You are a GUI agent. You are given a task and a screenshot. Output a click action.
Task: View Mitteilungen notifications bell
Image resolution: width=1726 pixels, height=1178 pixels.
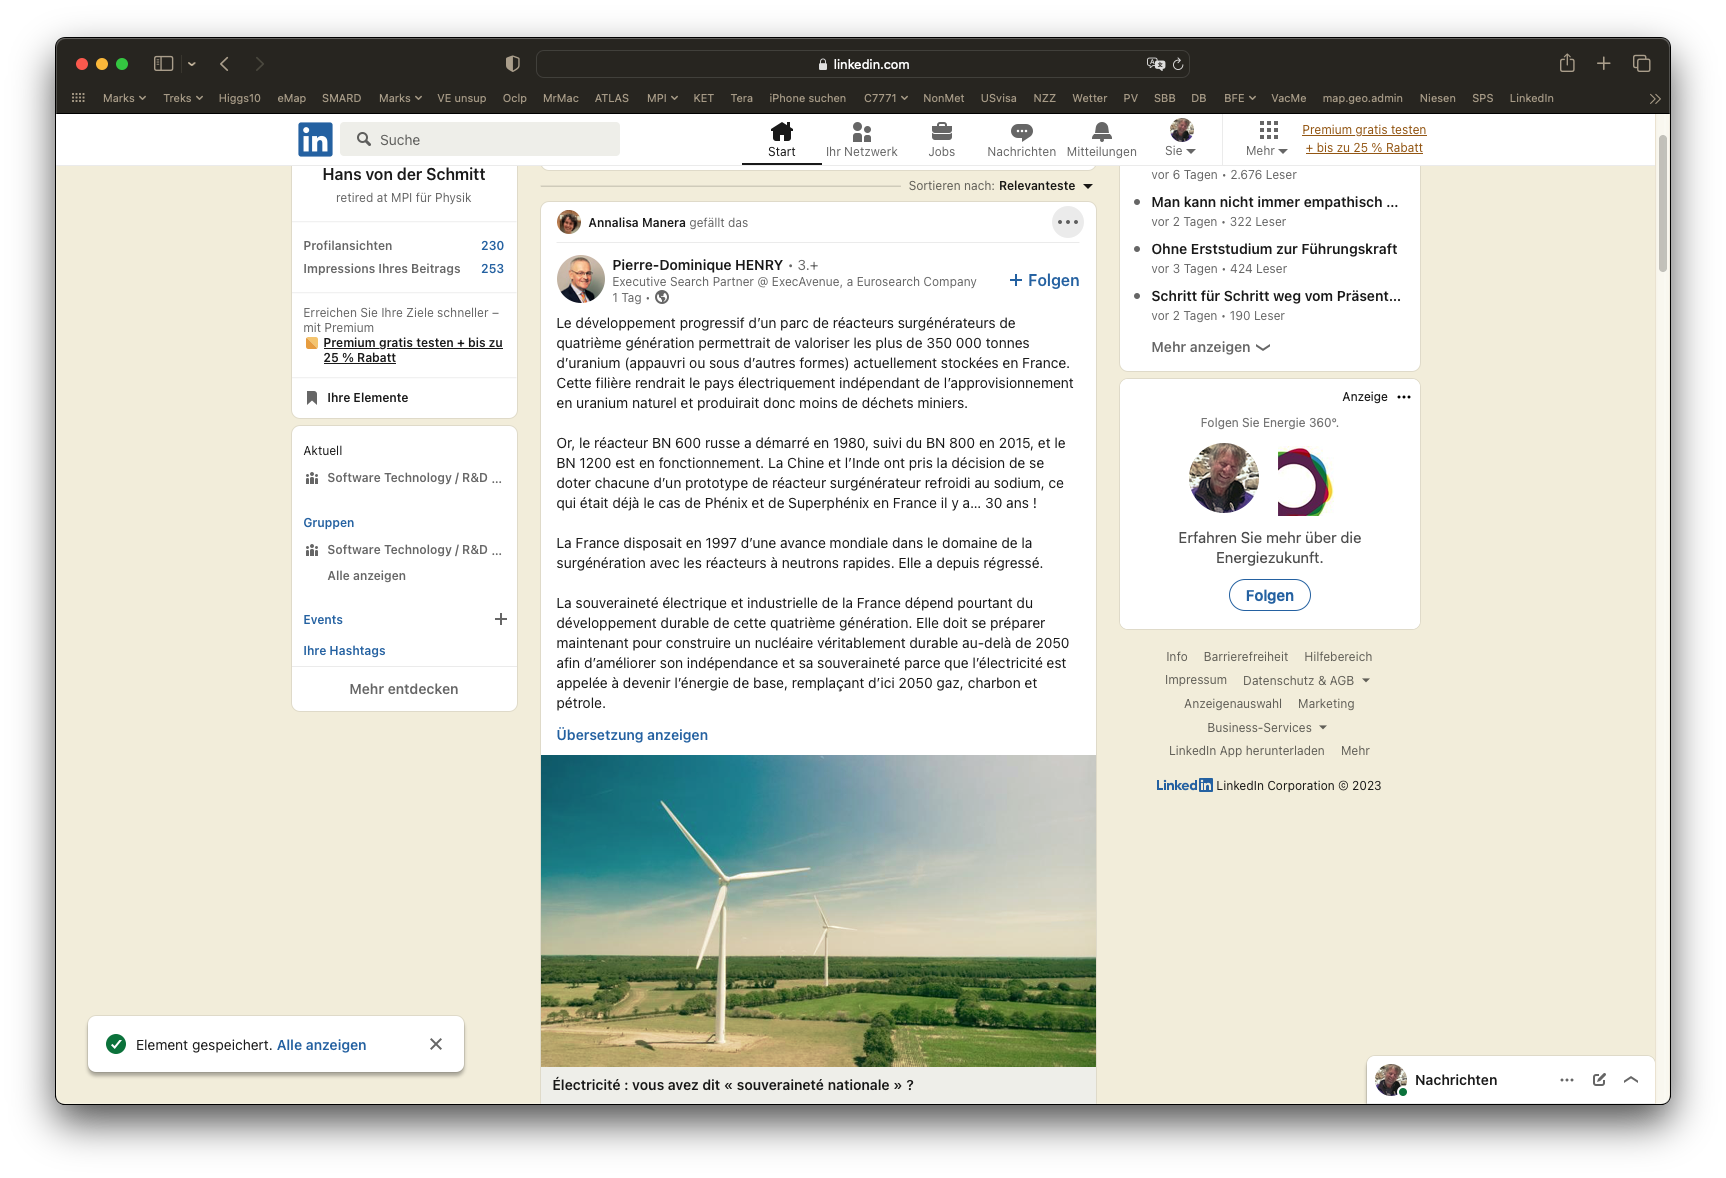1101,140
